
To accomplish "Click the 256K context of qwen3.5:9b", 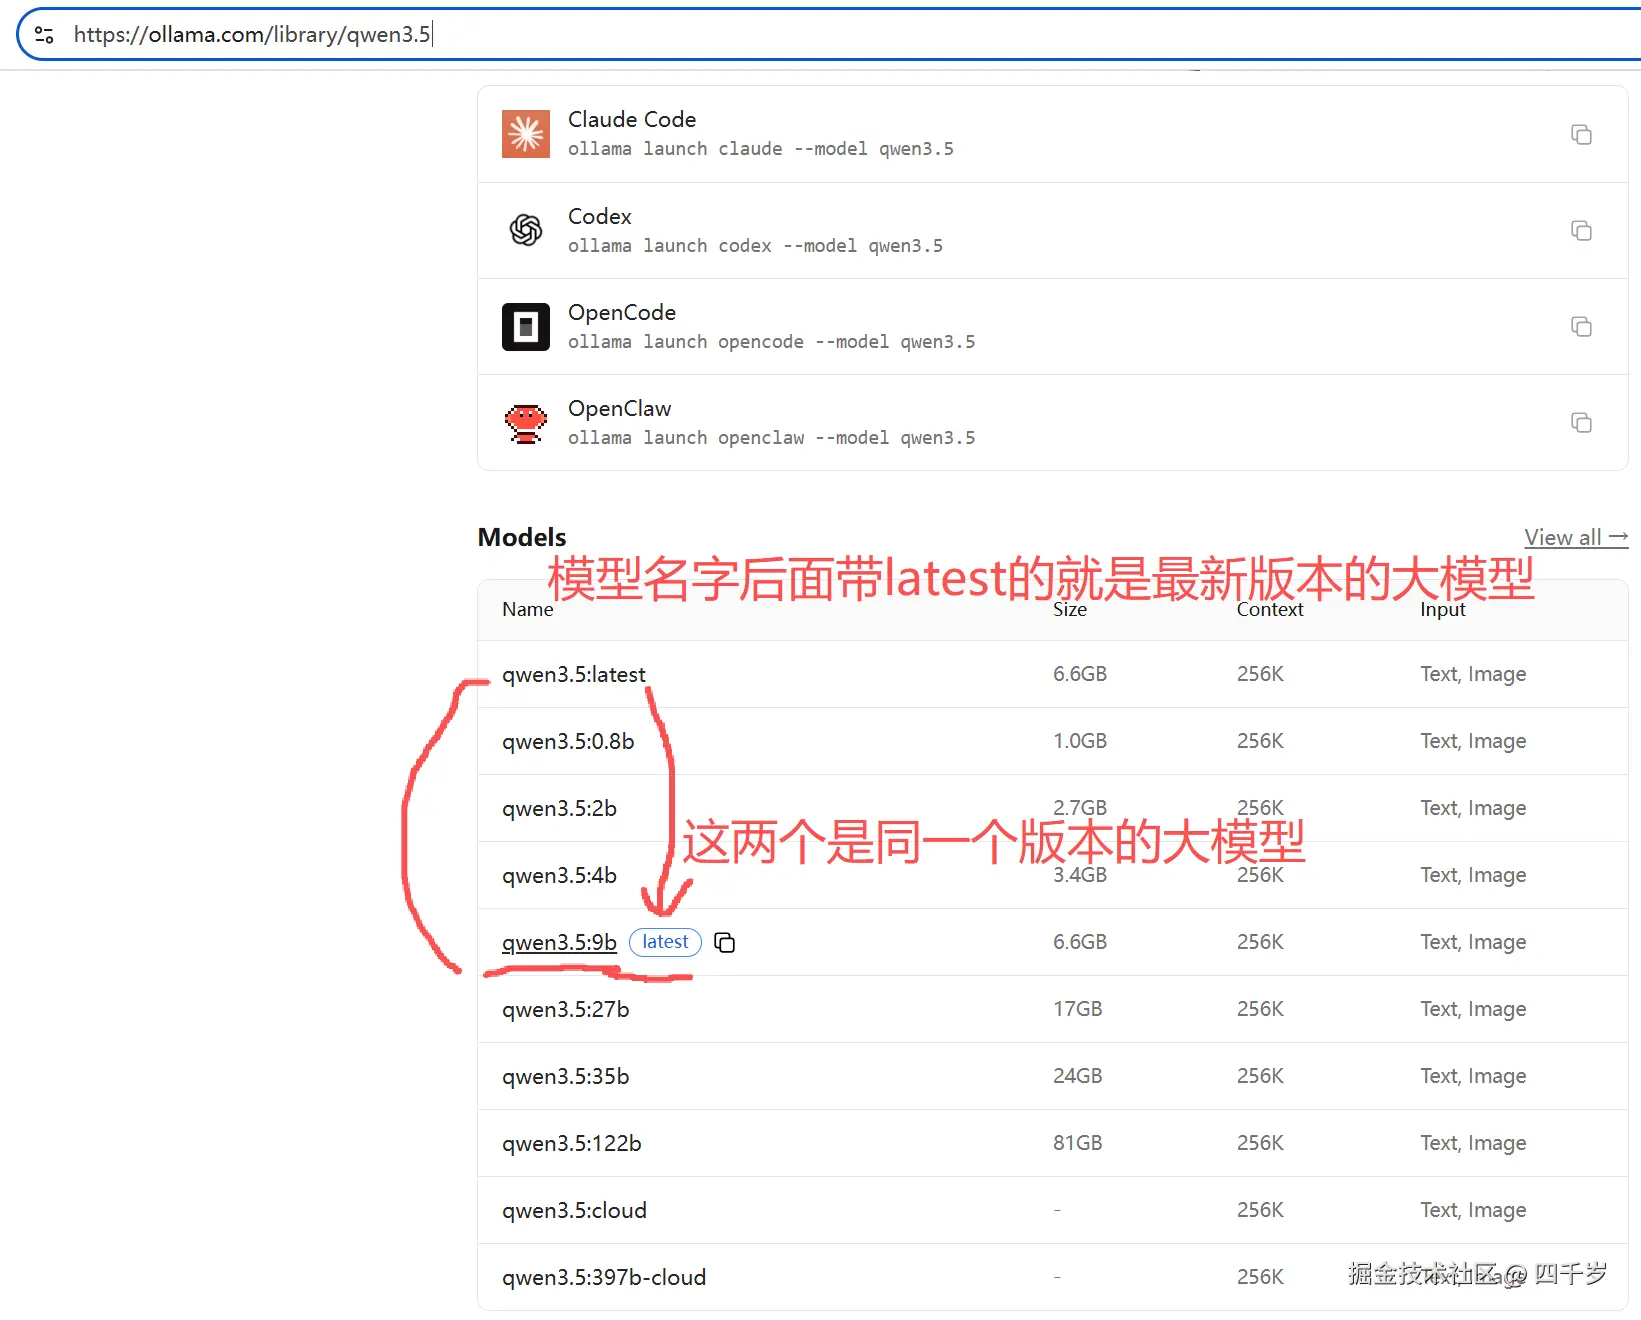I will click(x=1260, y=942).
